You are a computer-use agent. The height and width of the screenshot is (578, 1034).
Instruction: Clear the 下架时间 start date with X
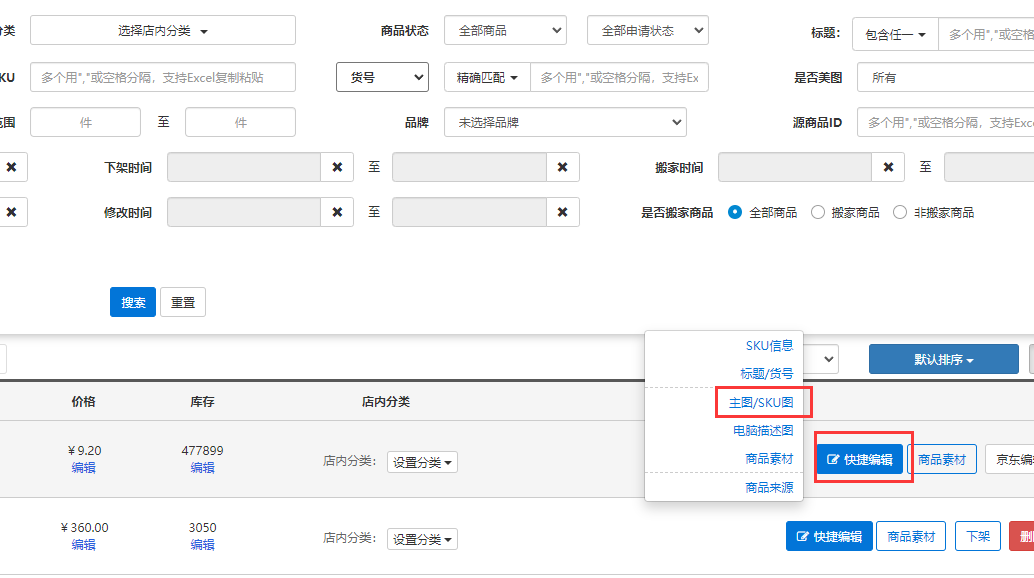(337, 168)
